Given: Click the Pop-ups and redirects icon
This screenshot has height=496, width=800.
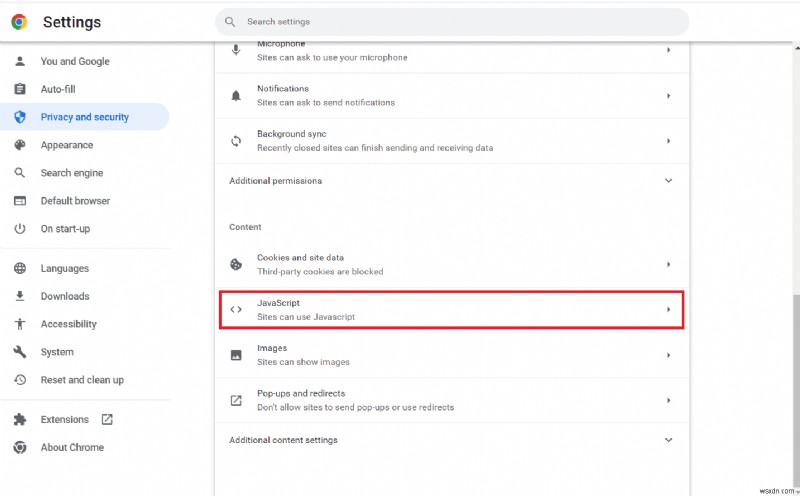Looking at the screenshot, I should [236, 400].
